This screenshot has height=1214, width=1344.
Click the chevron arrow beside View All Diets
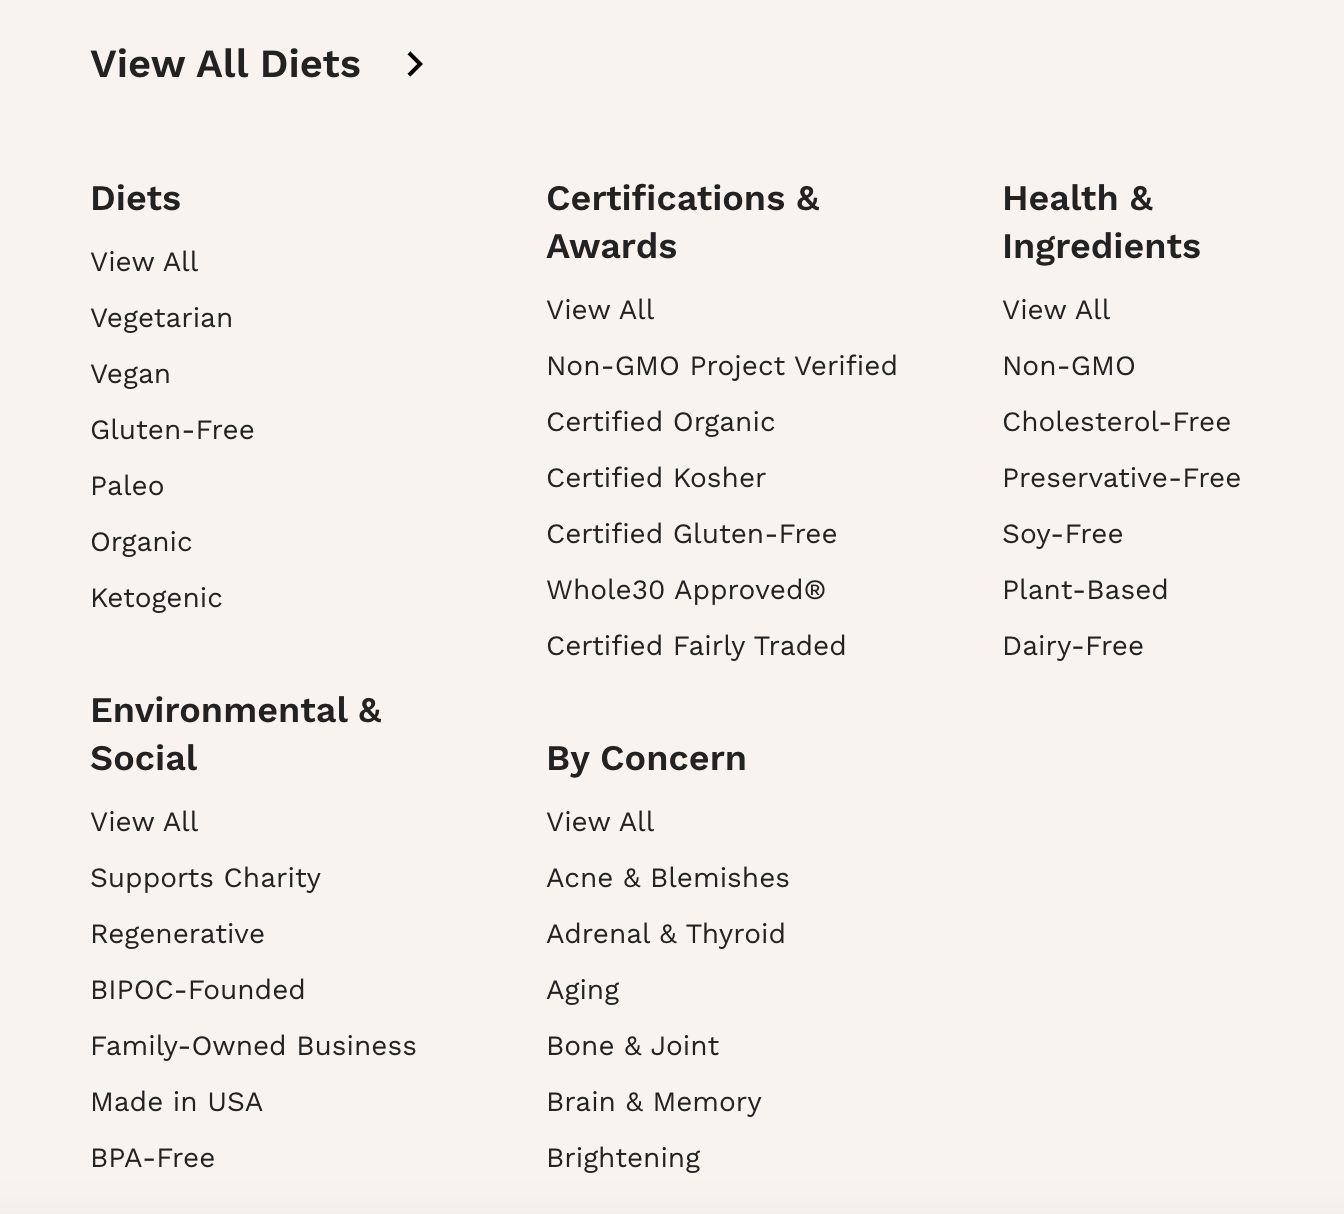(415, 65)
